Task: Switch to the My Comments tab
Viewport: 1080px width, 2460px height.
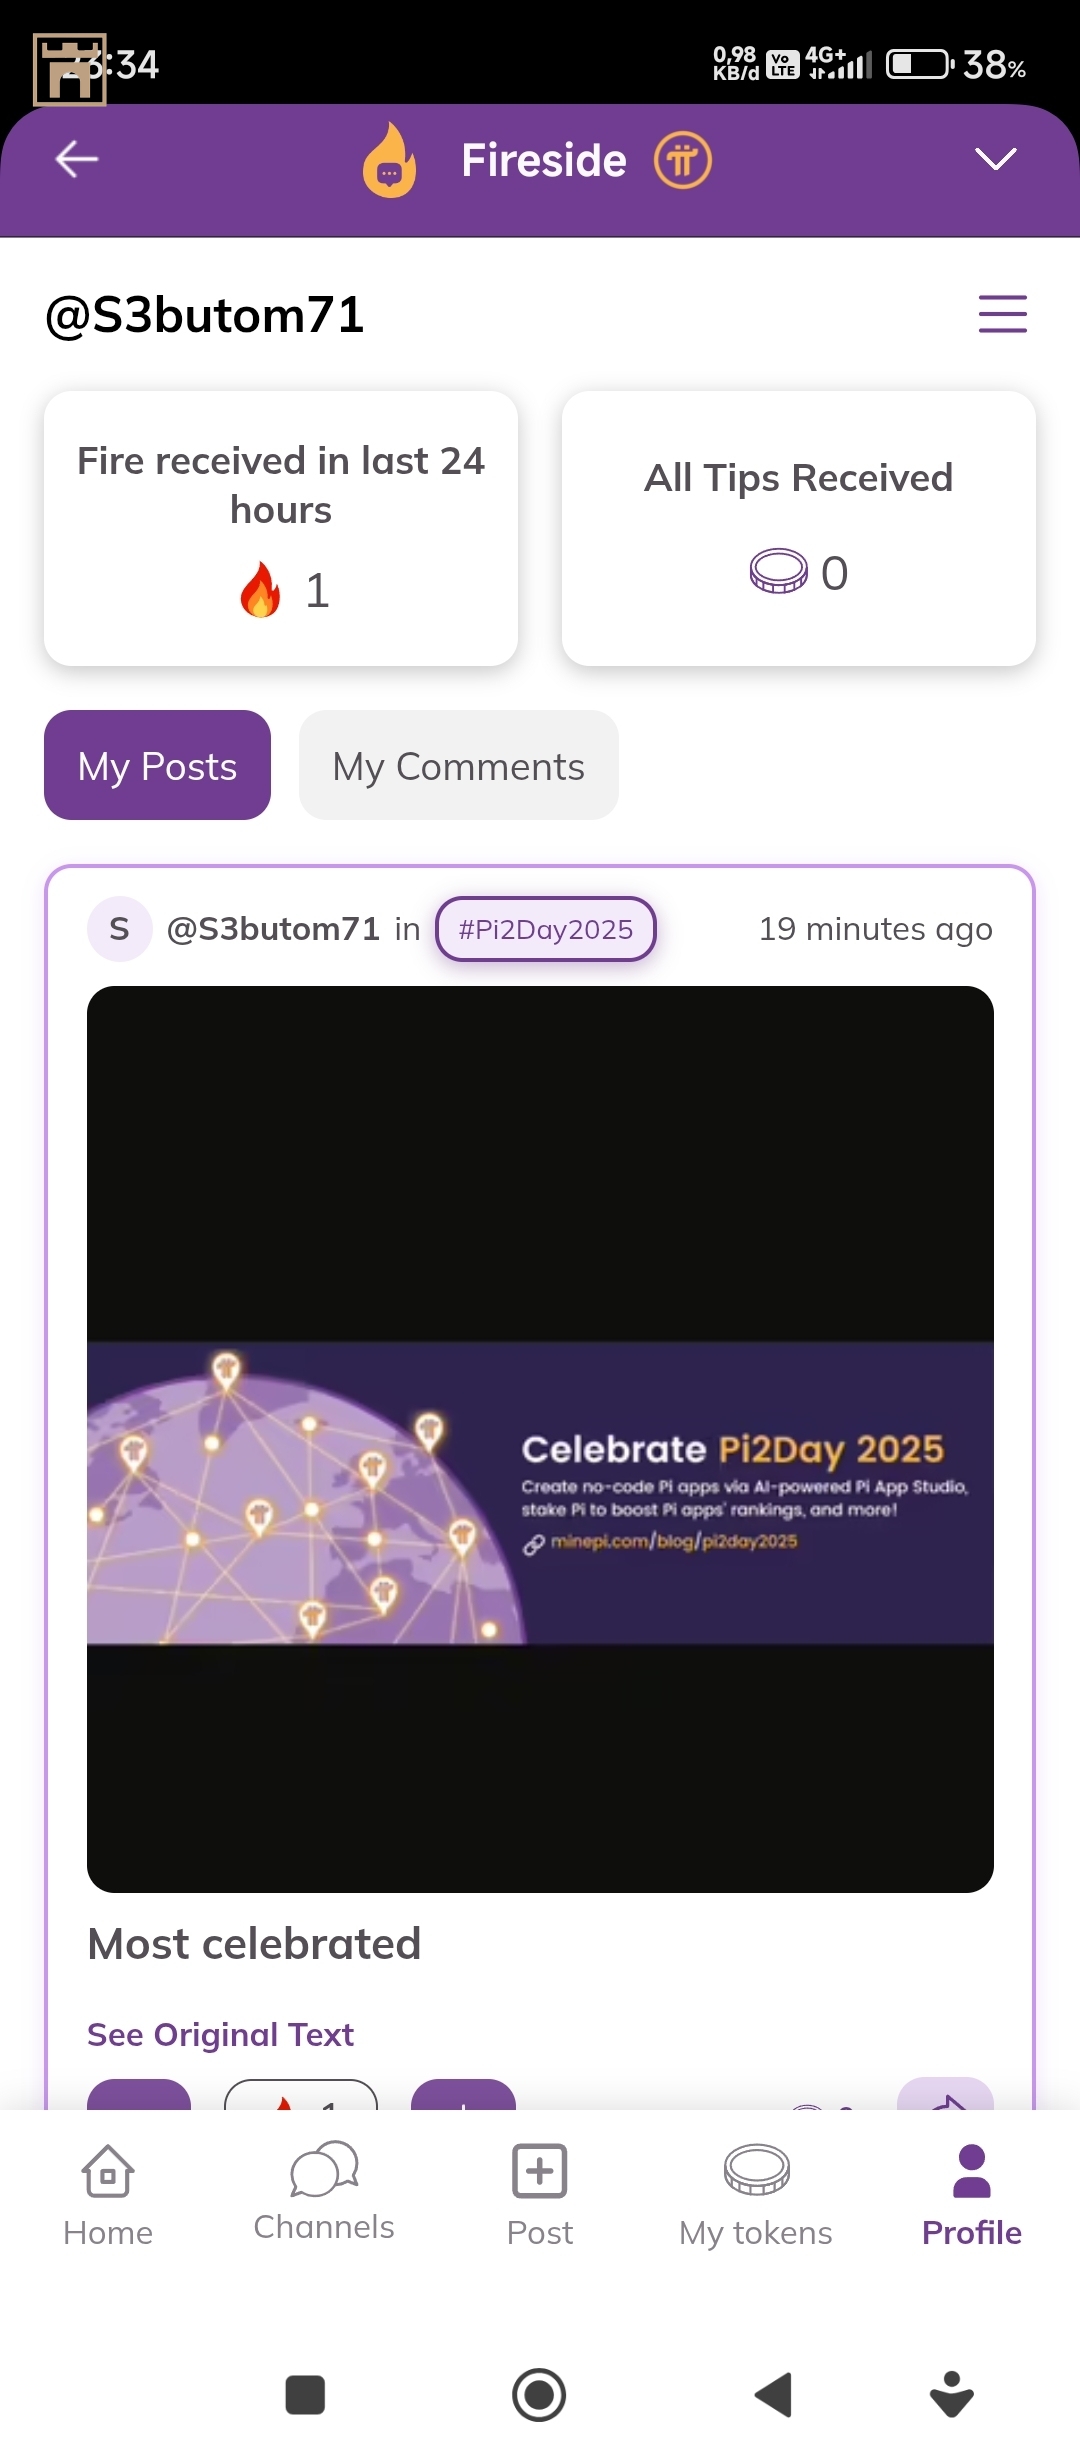Action: point(458,766)
